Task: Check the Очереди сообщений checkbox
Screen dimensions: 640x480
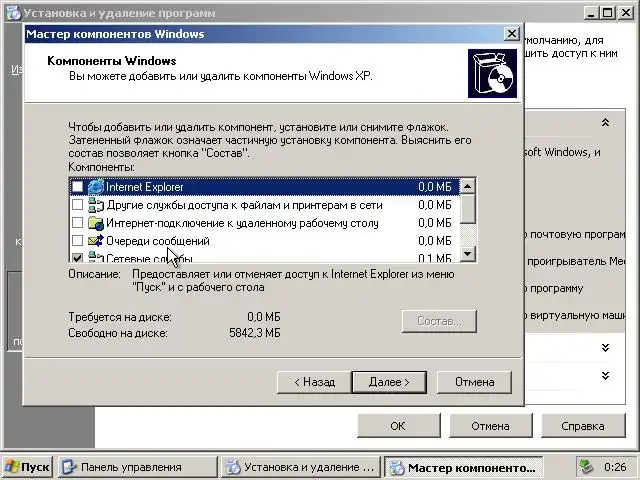Action: (77, 241)
